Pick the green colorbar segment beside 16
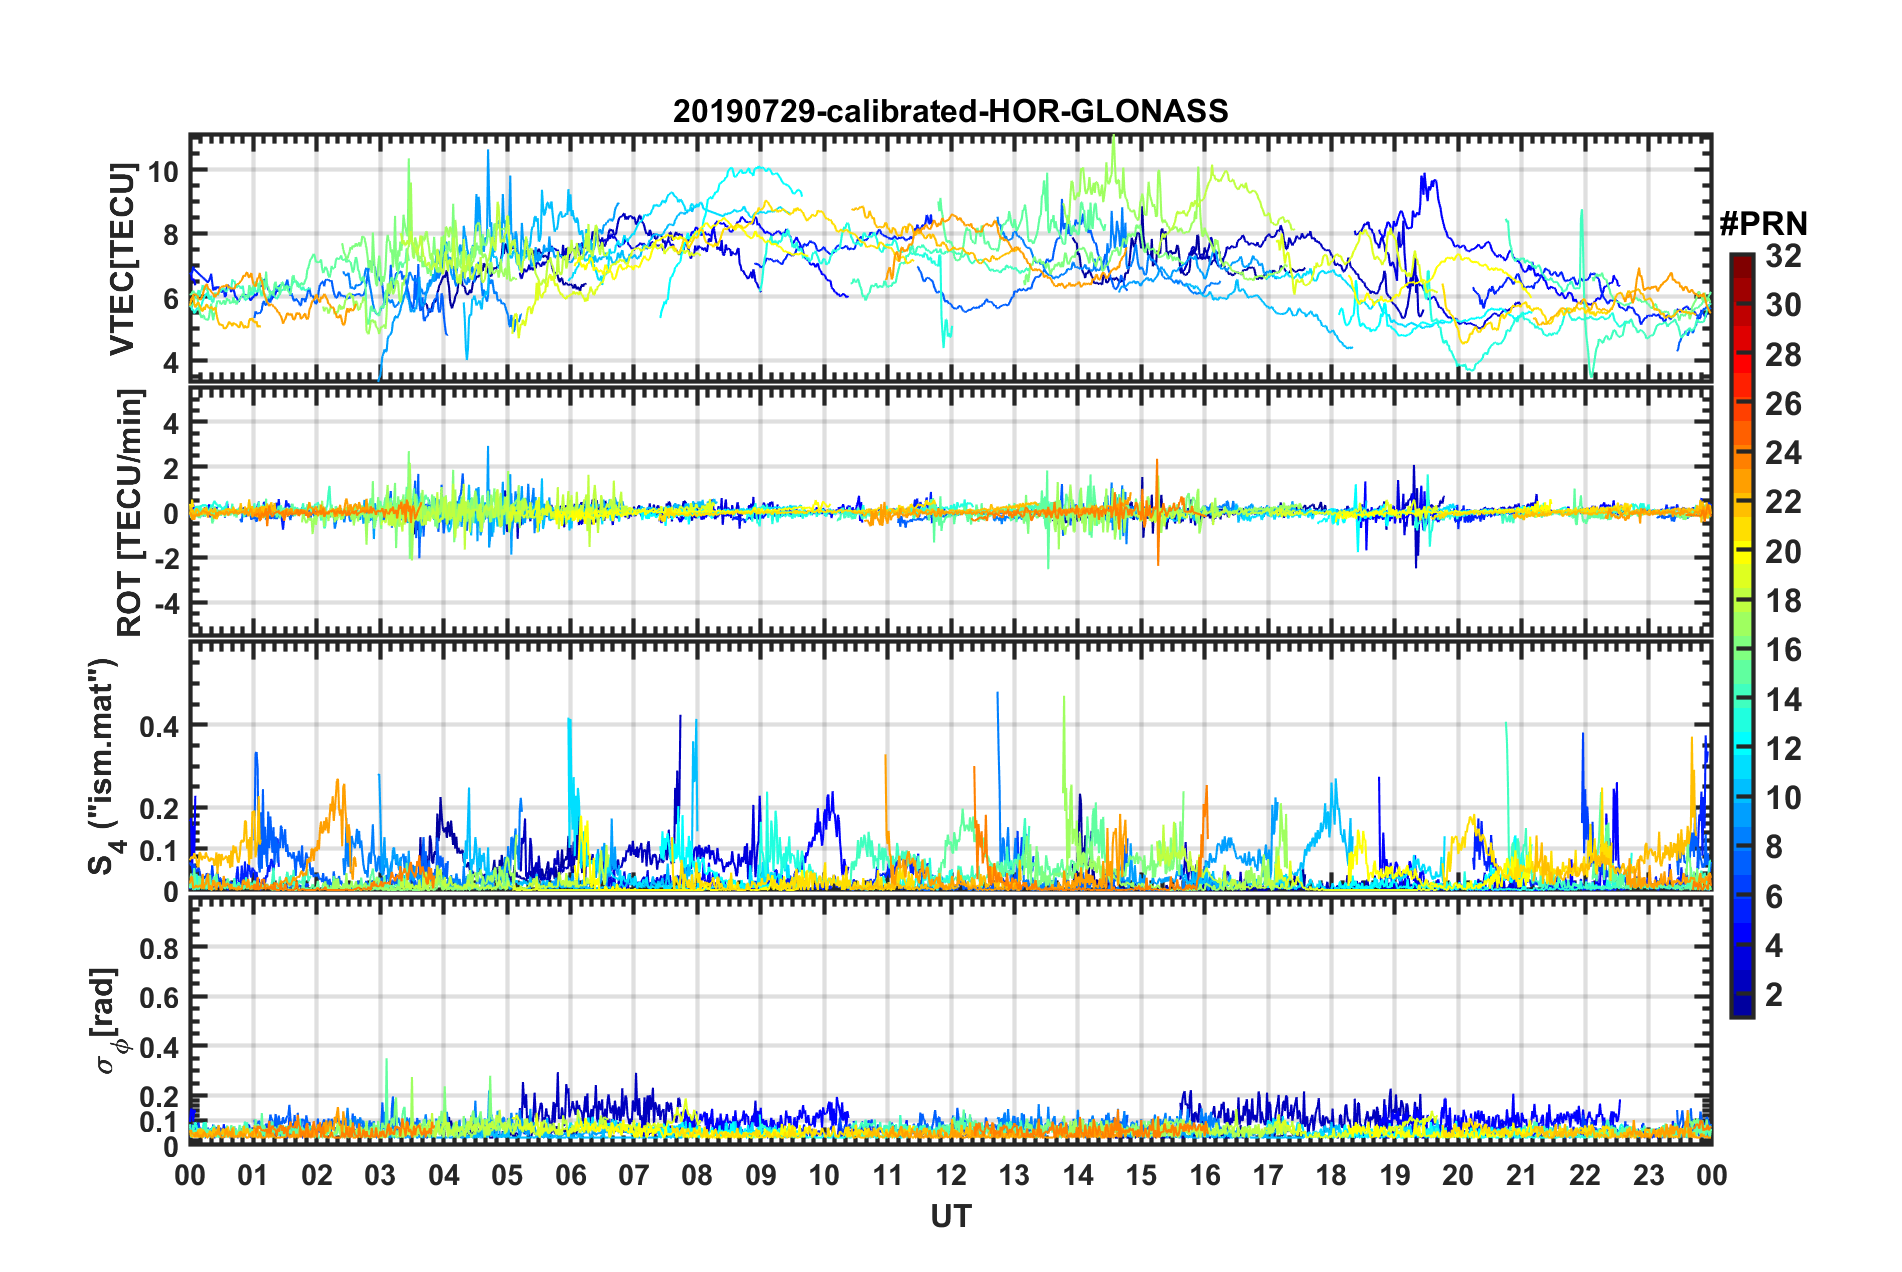The height and width of the screenshot is (1272, 1902). pos(1741,650)
